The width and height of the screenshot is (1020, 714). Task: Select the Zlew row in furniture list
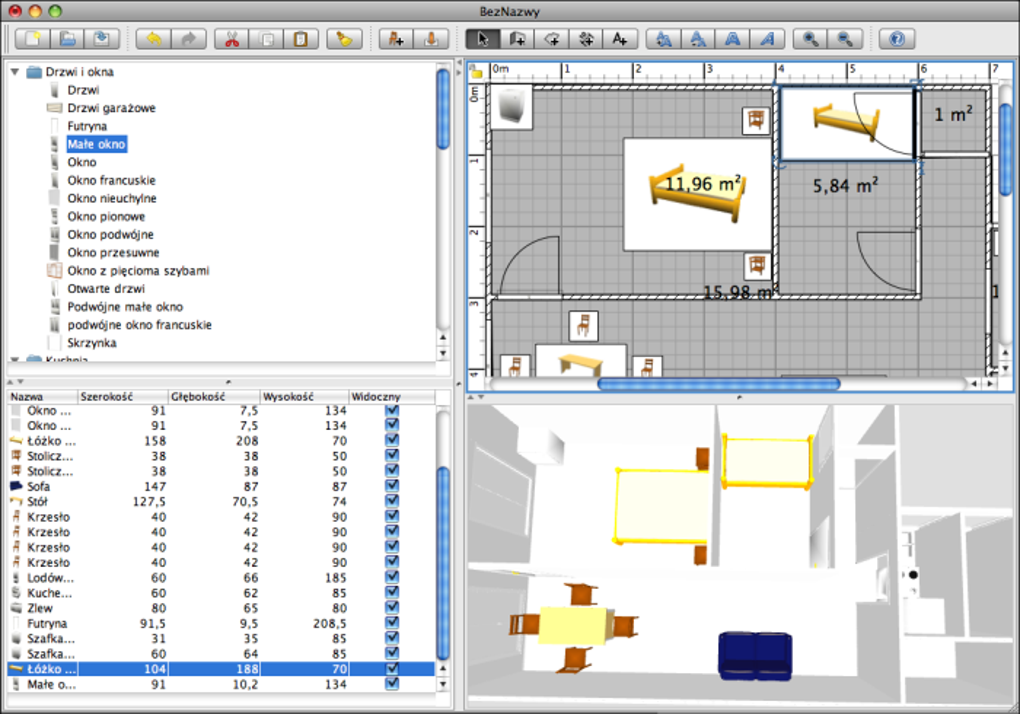(x=40, y=608)
